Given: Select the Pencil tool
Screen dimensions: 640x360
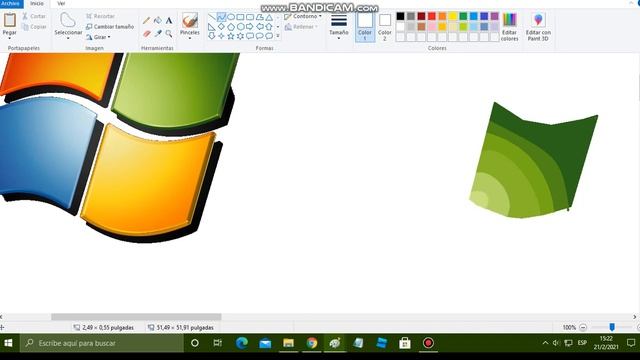Looking at the screenshot, I should 147,20.
